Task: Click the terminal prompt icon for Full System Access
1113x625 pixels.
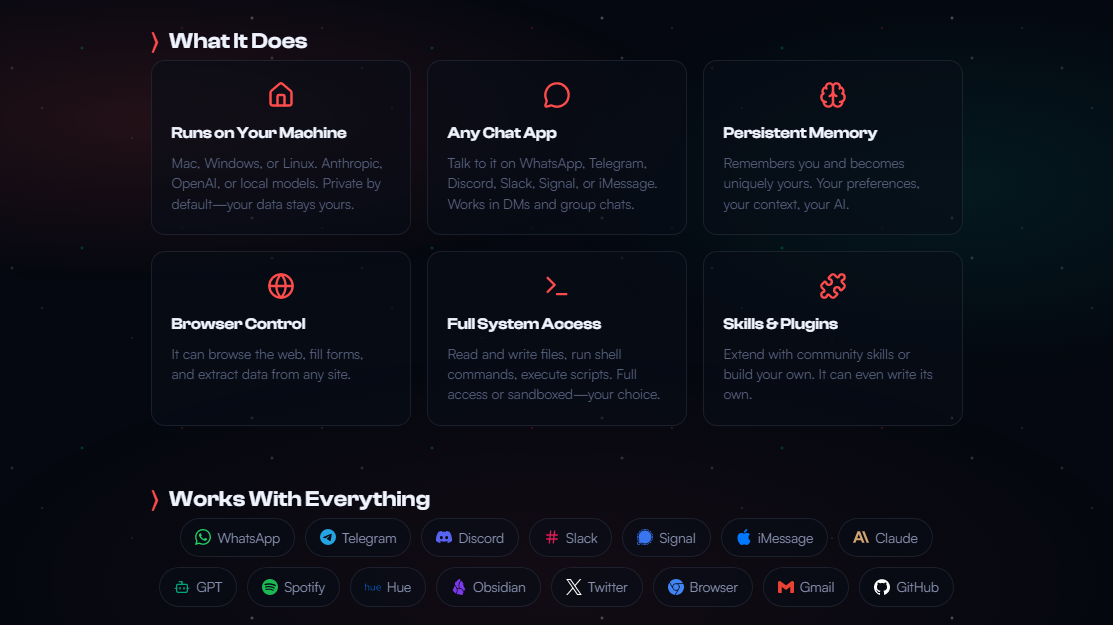Action: pos(557,286)
